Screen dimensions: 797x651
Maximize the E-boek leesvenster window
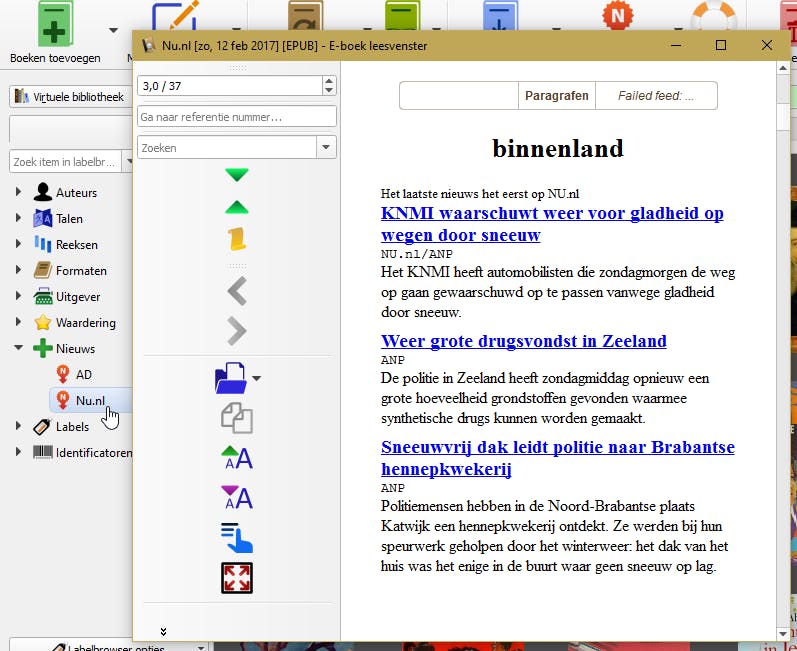point(721,45)
